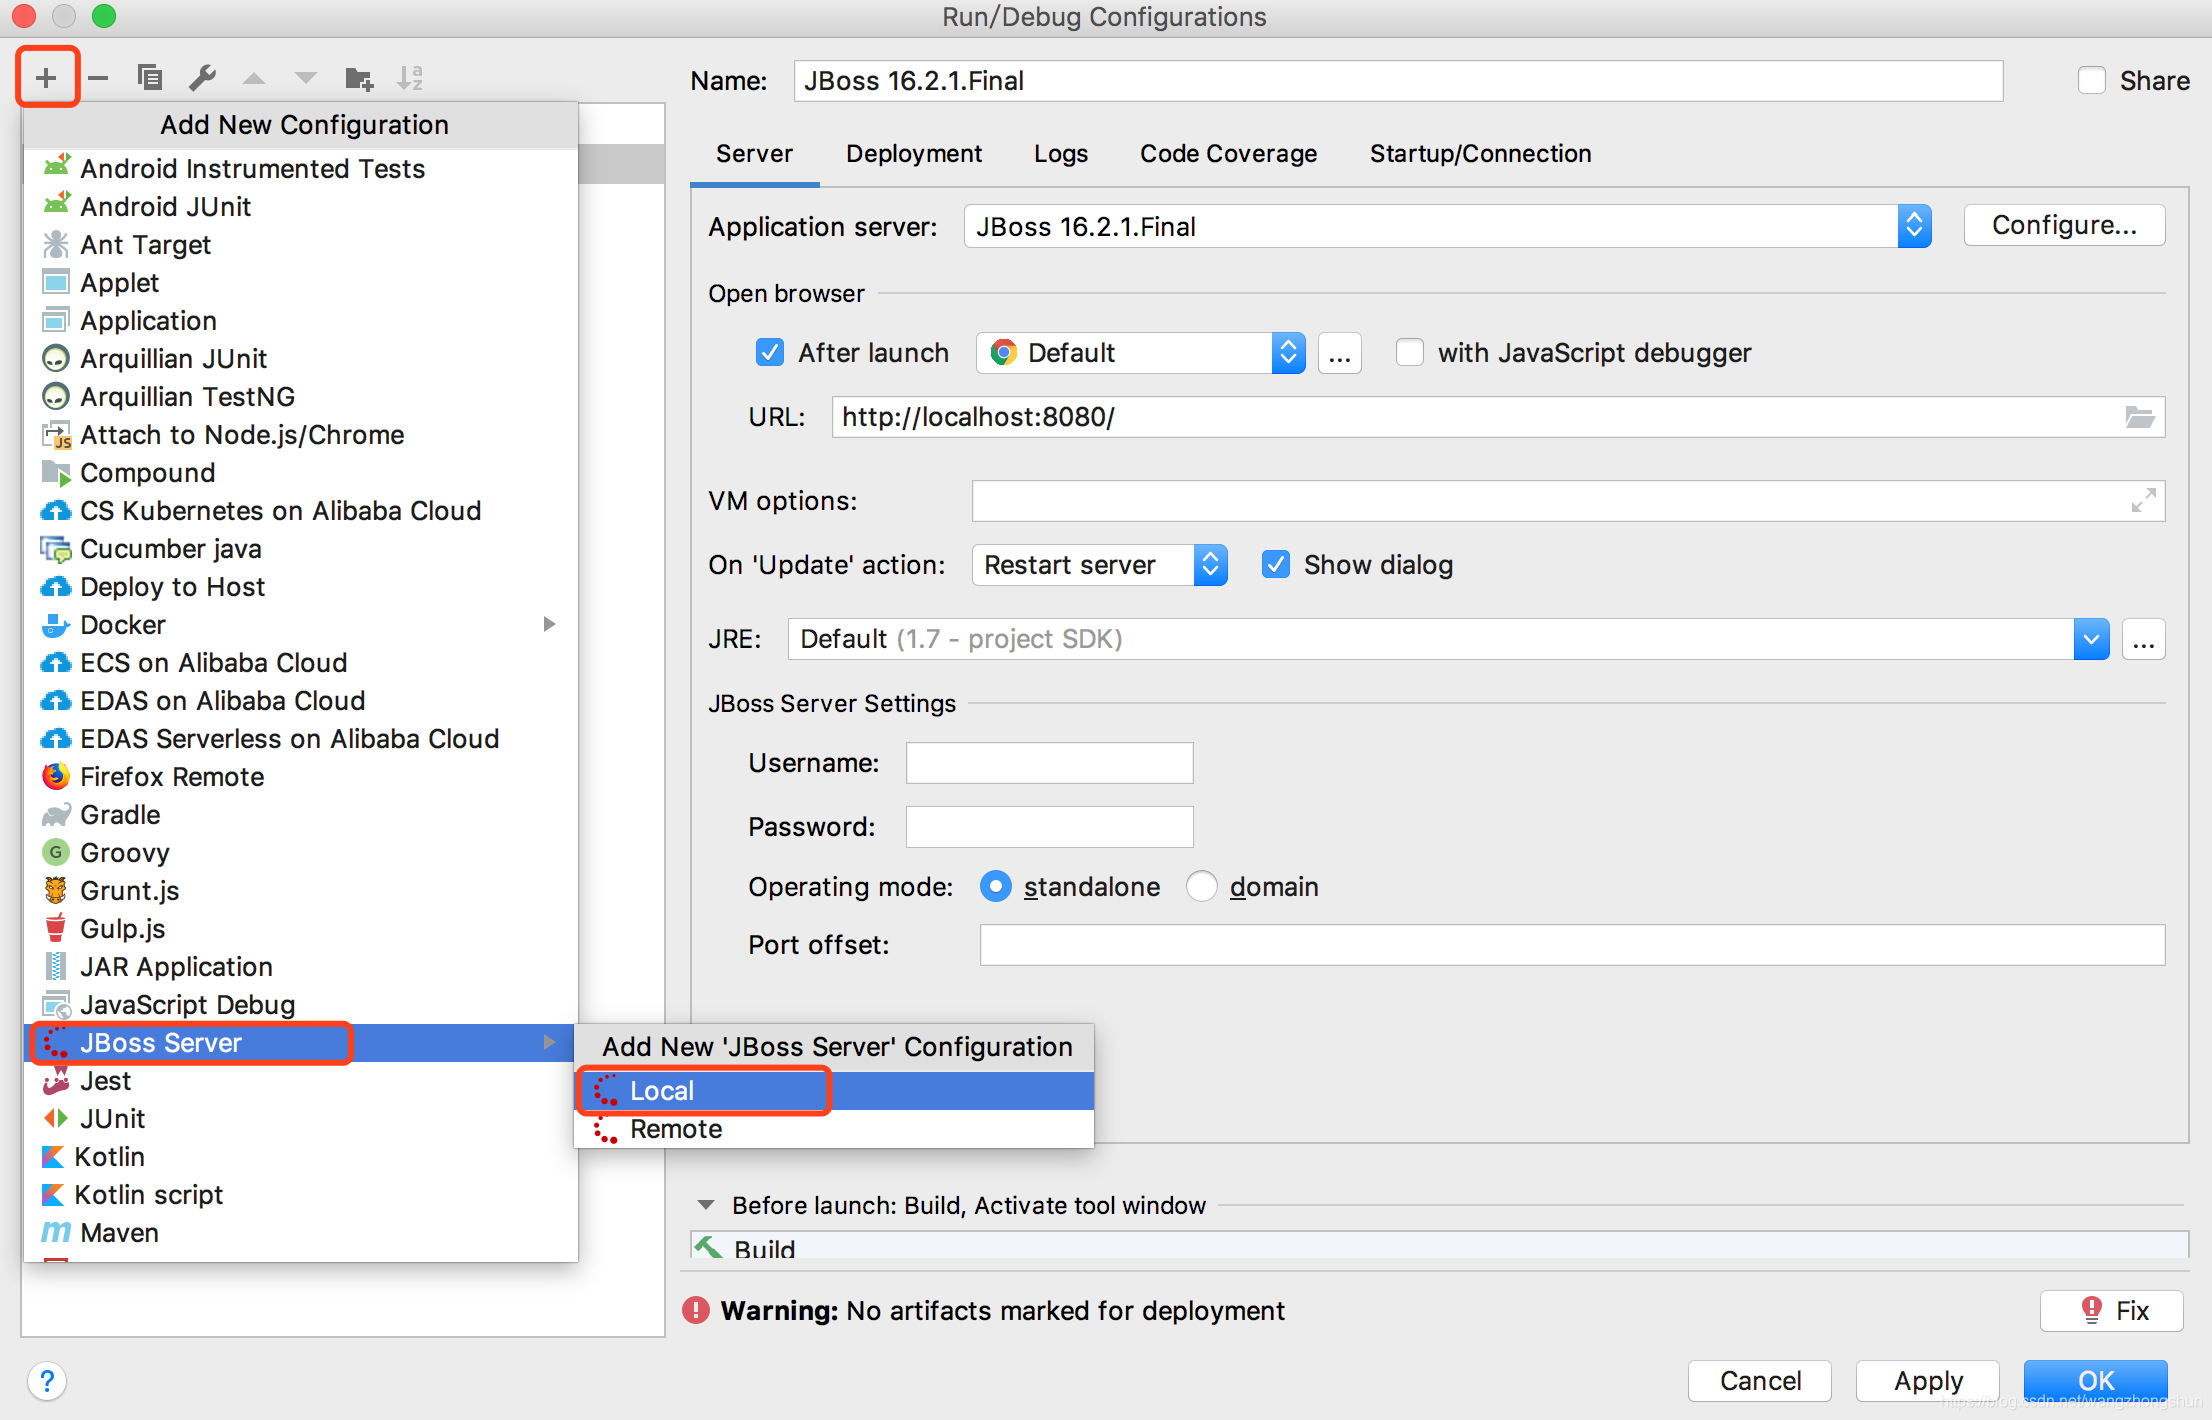The width and height of the screenshot is (2212, 1420).
Task: Click the Configure... button
Action: click(2063, 225)
